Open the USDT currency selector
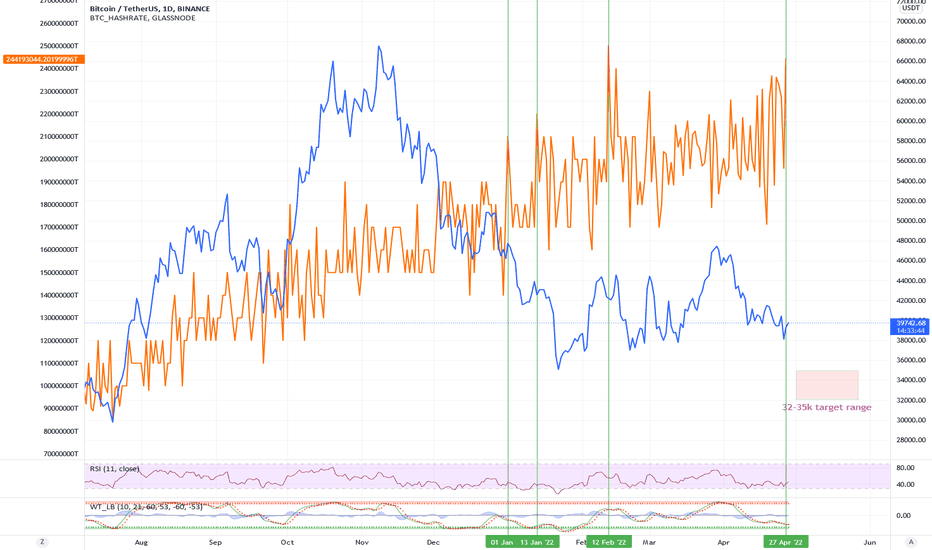Image resolution: width=932 pixels, height=550 pixels. coord(911,8)
